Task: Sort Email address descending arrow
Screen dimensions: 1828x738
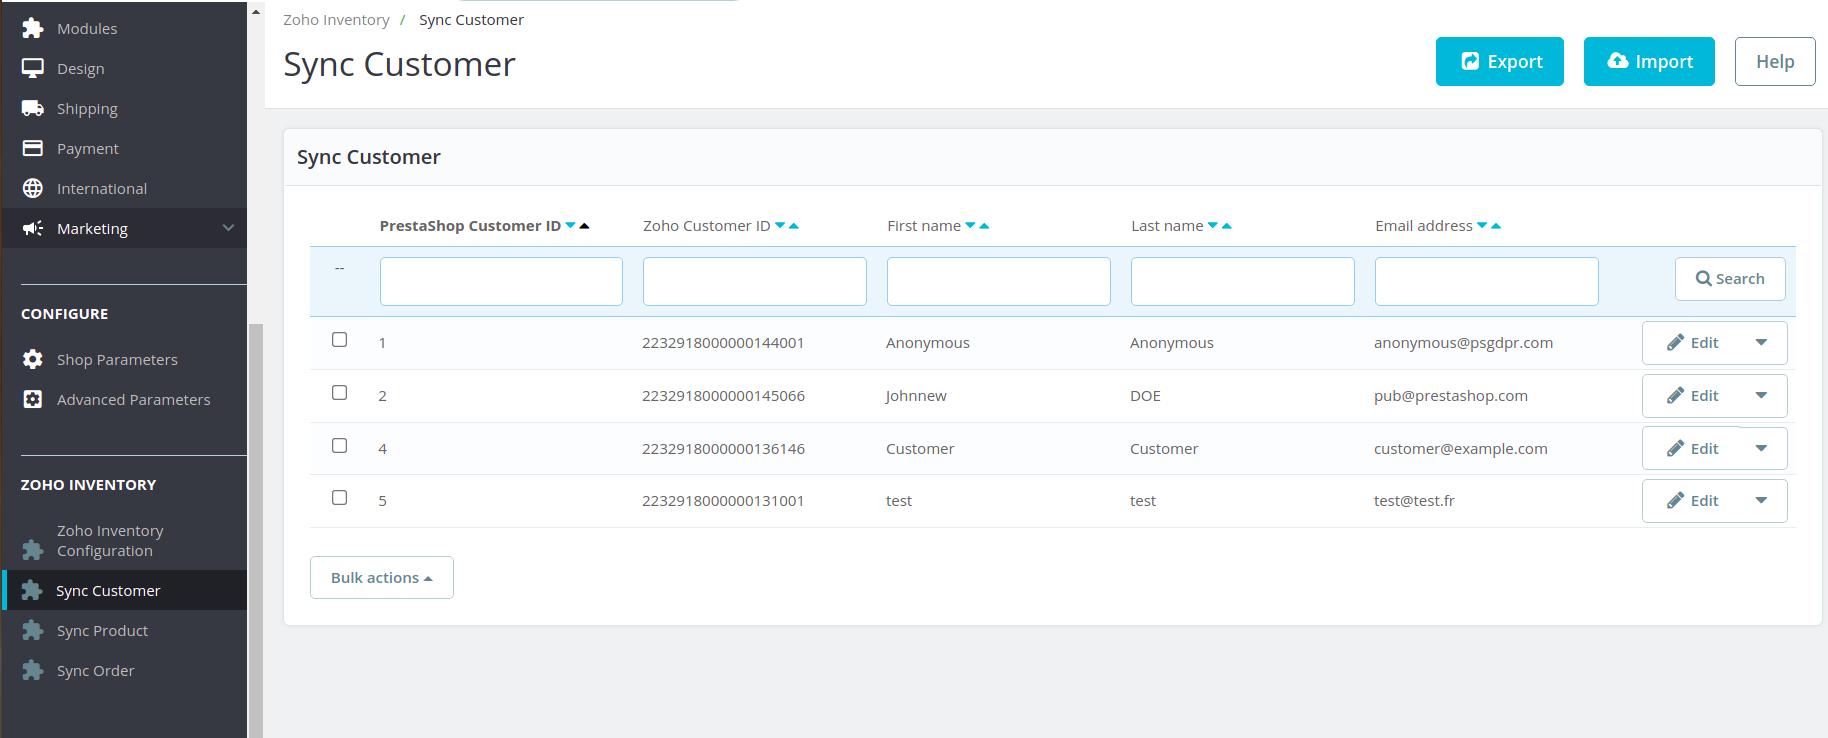Action: (1482, 226)
